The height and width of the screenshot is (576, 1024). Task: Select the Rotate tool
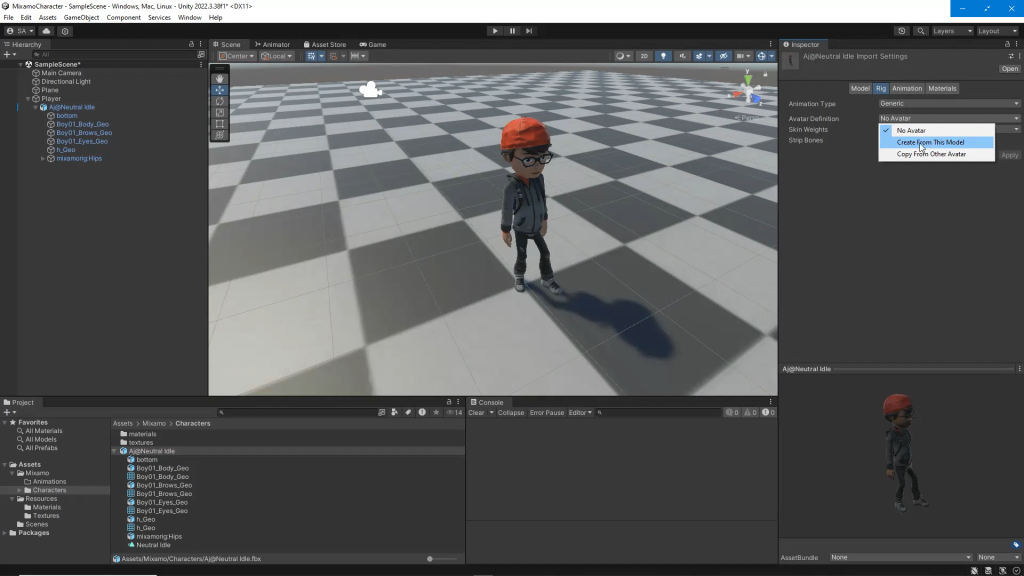point(219,101)
